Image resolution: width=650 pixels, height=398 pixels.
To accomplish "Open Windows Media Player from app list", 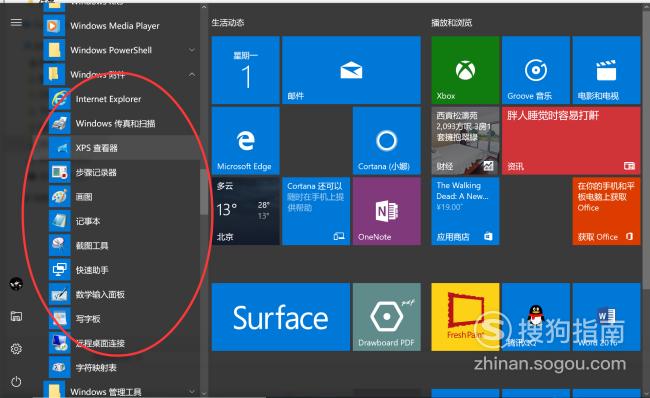I will click(121, 26).
